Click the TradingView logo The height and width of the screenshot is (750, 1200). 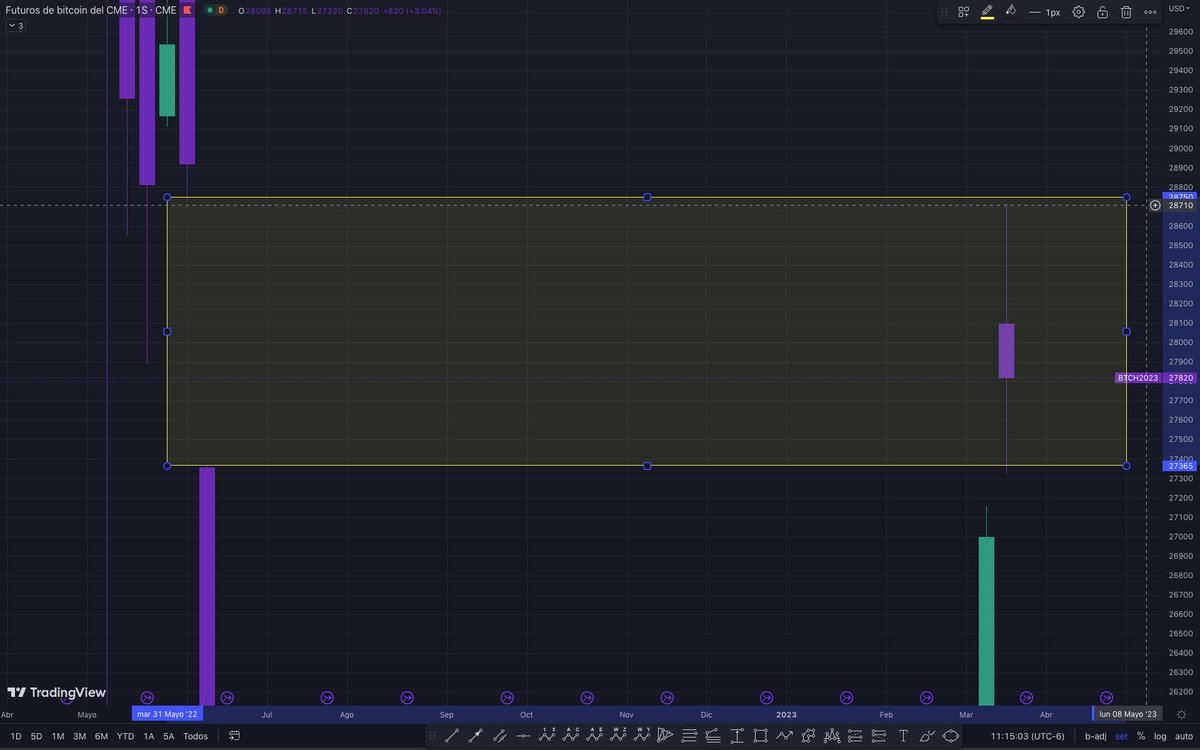tap(57, 692)
